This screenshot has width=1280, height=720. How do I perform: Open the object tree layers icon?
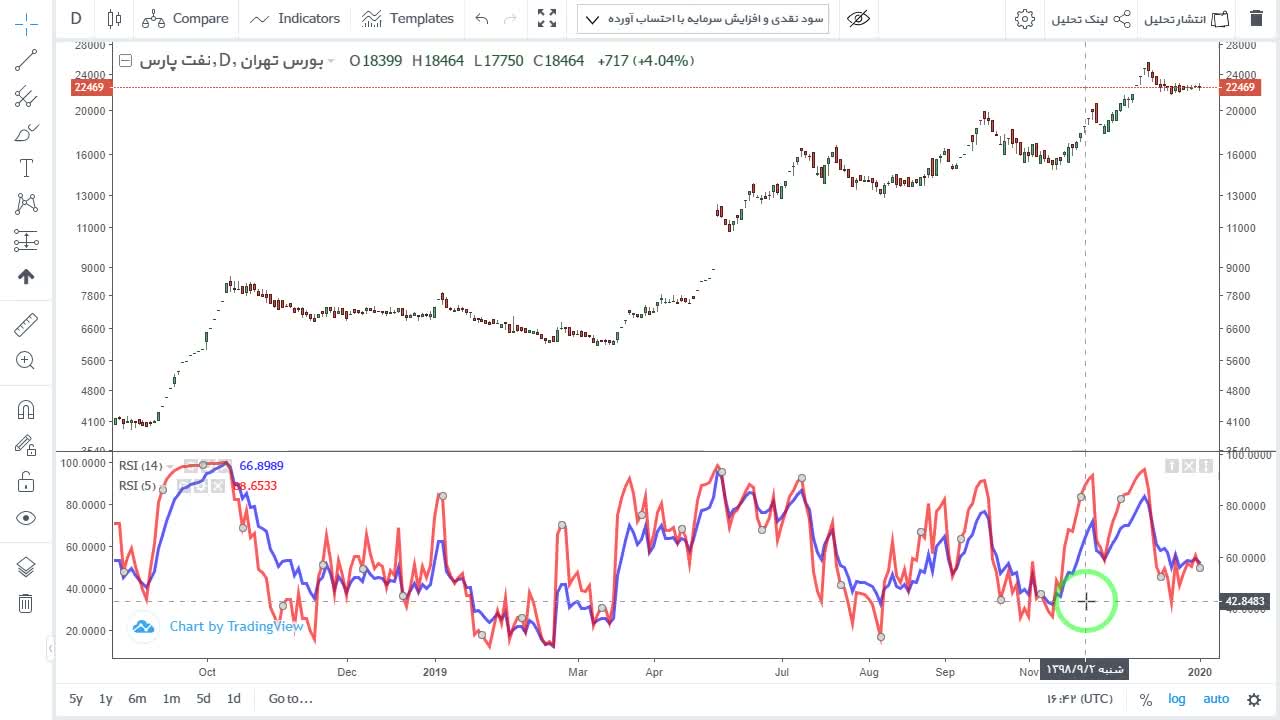point(26,567)
